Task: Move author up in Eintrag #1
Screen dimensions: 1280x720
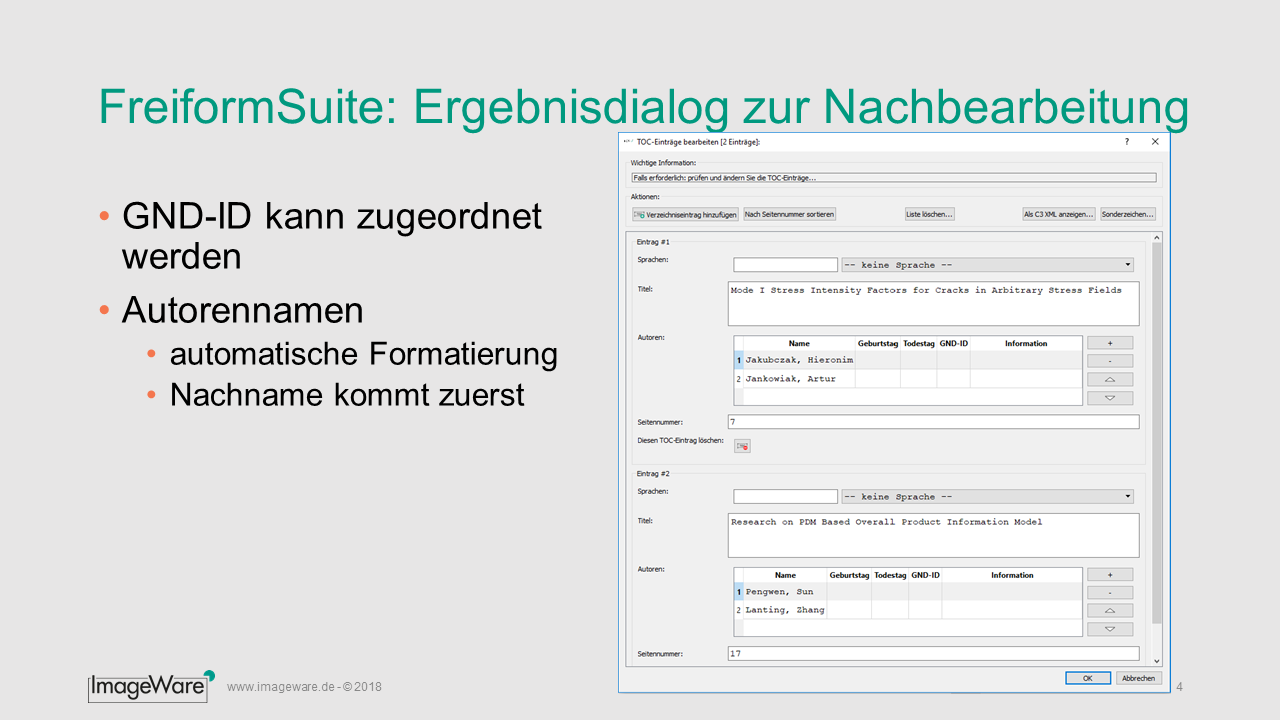Action: [x=1110, y=379]
